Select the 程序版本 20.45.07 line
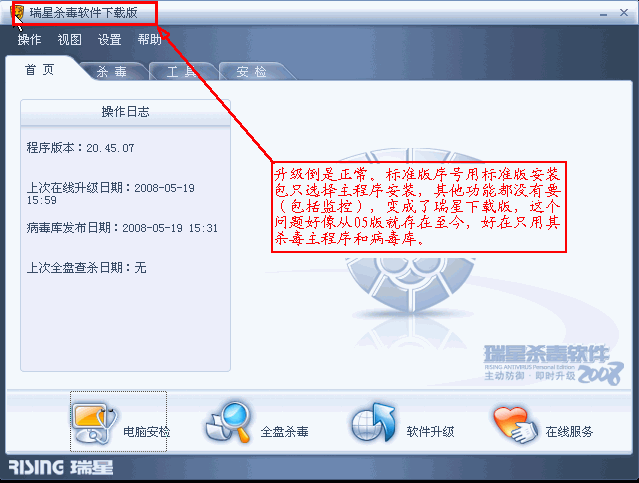This screenshot has width=639, height=483. 80,148
